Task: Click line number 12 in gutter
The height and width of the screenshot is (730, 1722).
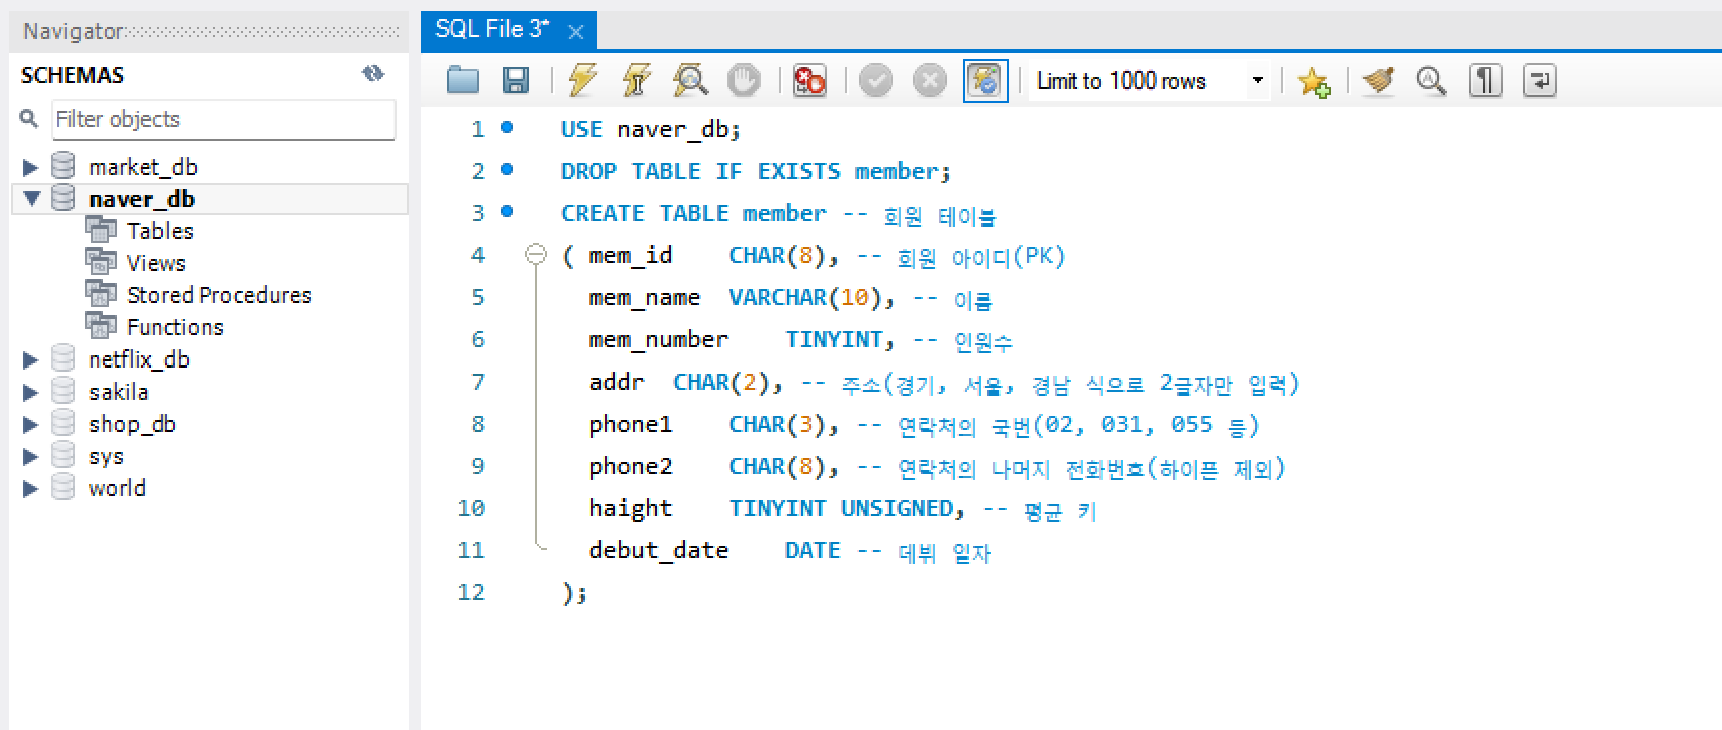Action: pyautogui.click(x=471, y=592)
